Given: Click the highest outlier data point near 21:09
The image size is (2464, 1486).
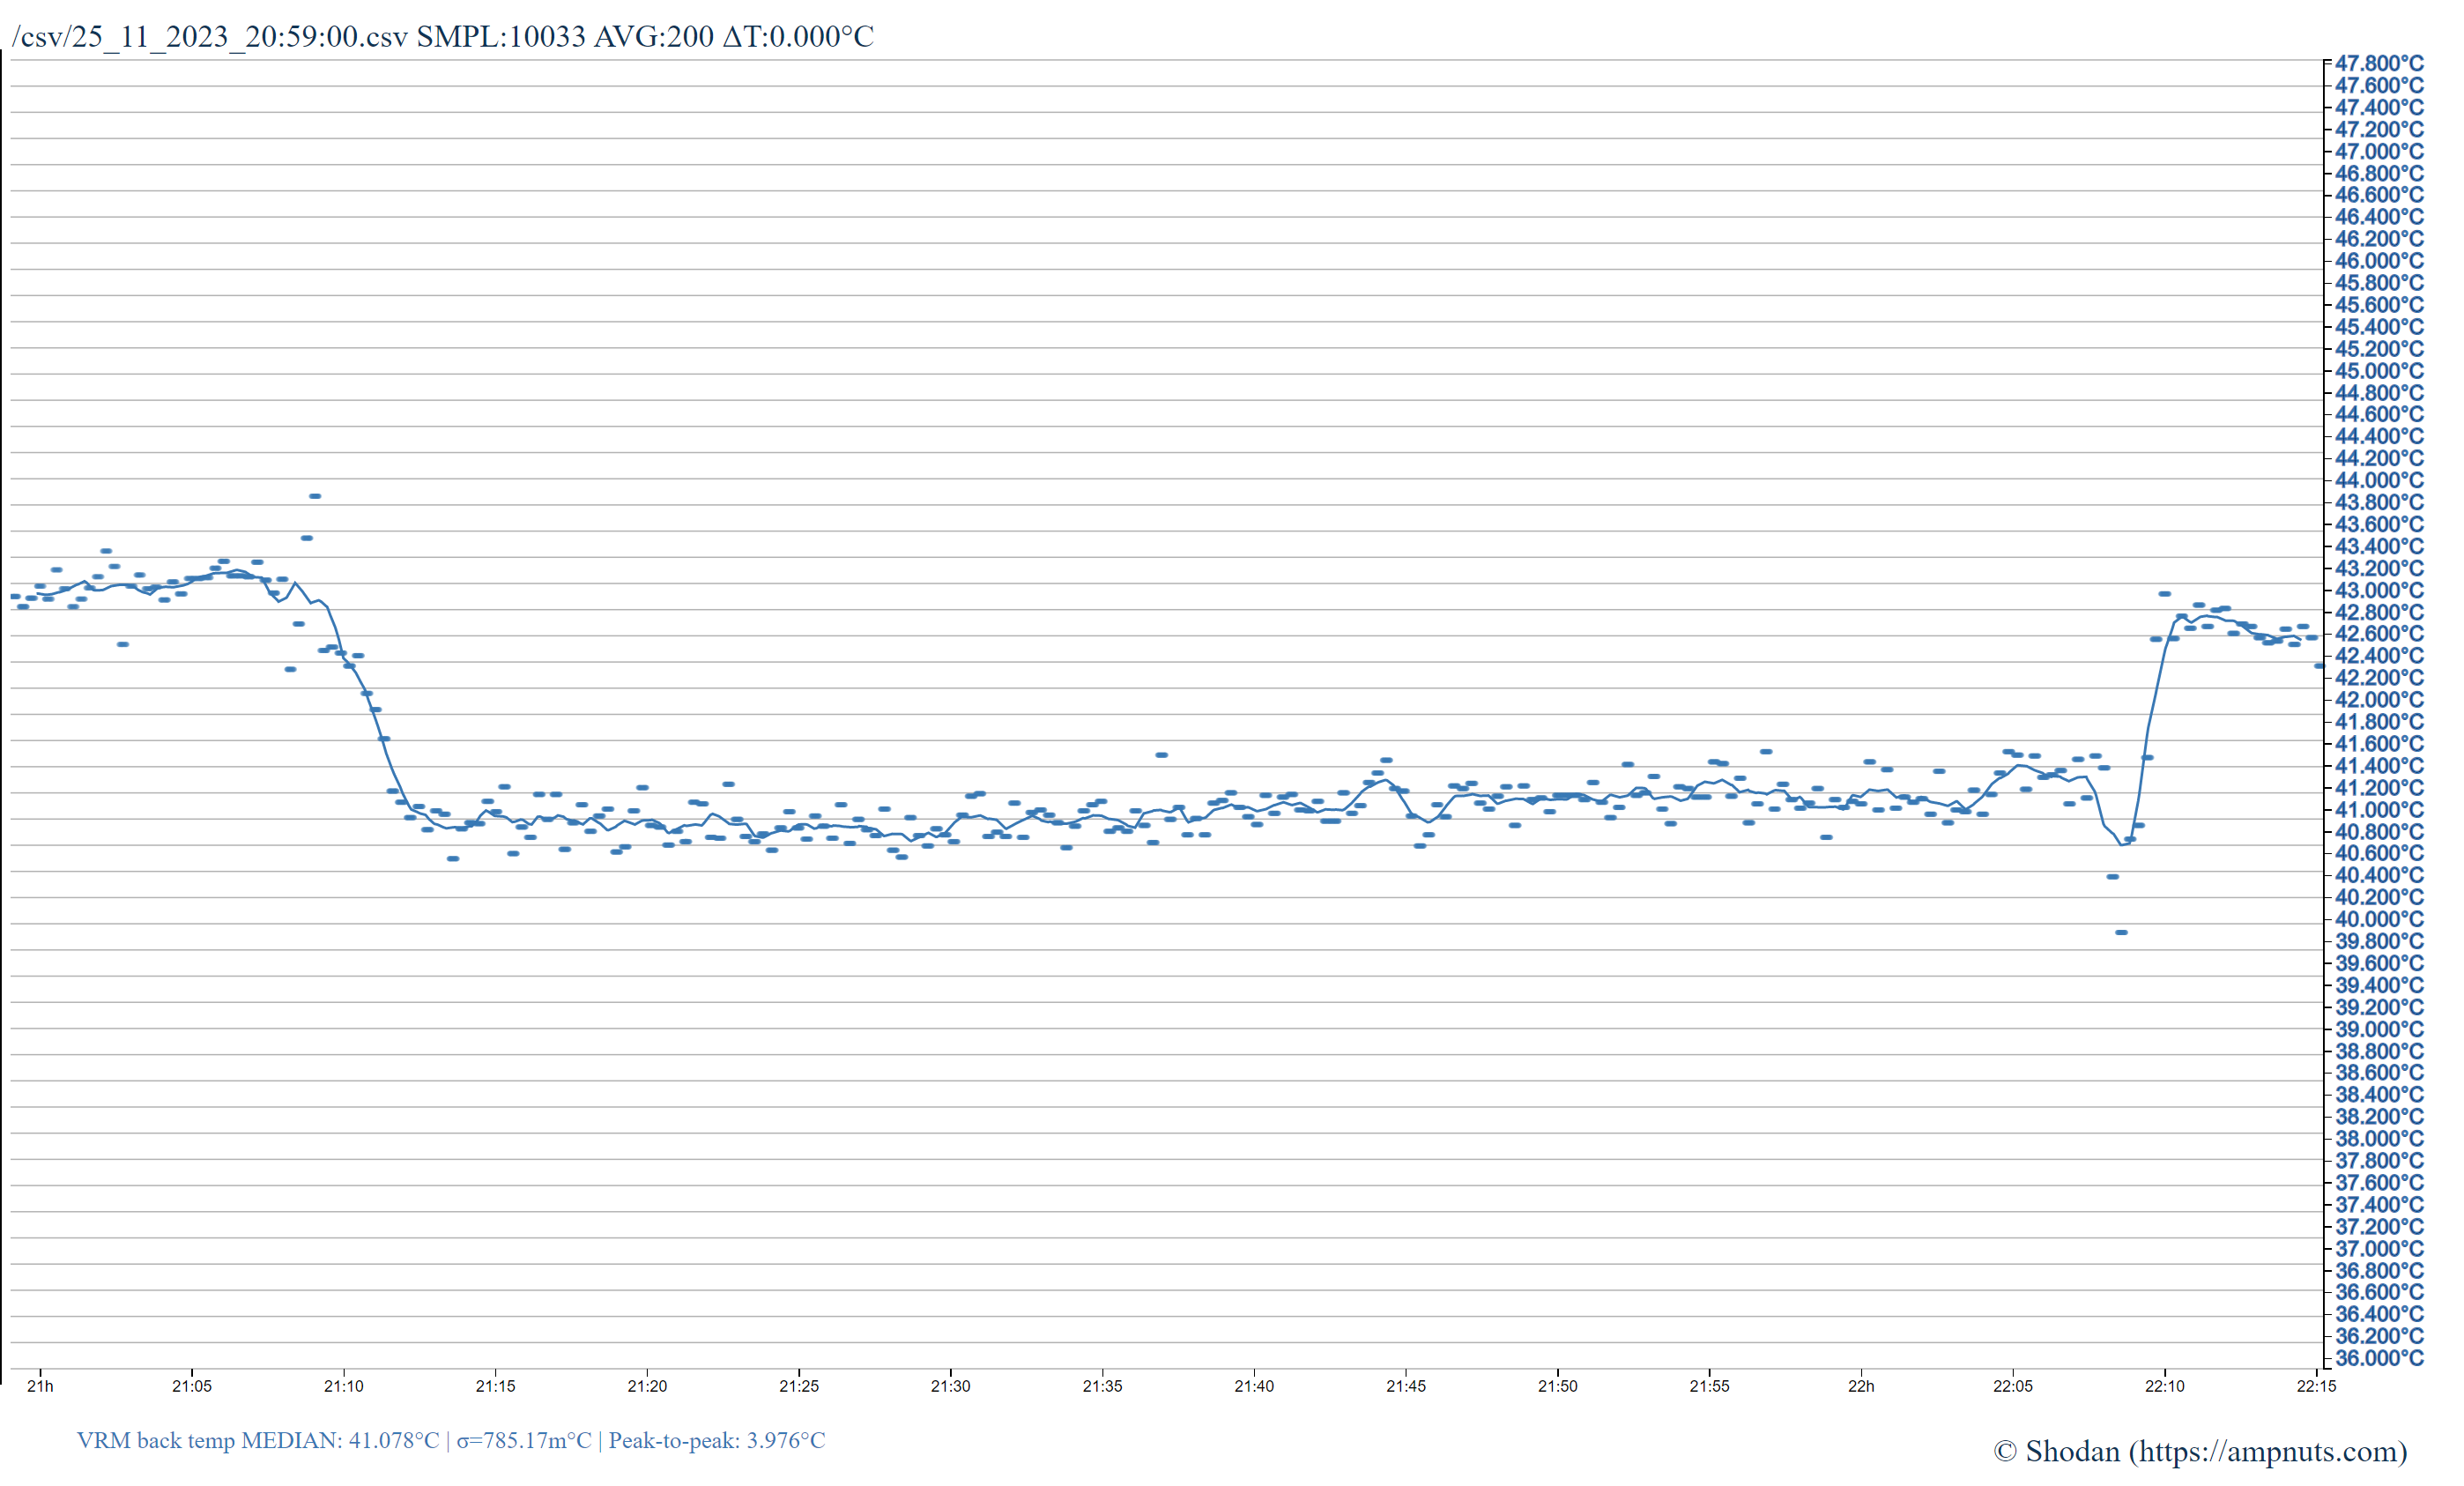Looking at the screenshot, I should 315,496.
